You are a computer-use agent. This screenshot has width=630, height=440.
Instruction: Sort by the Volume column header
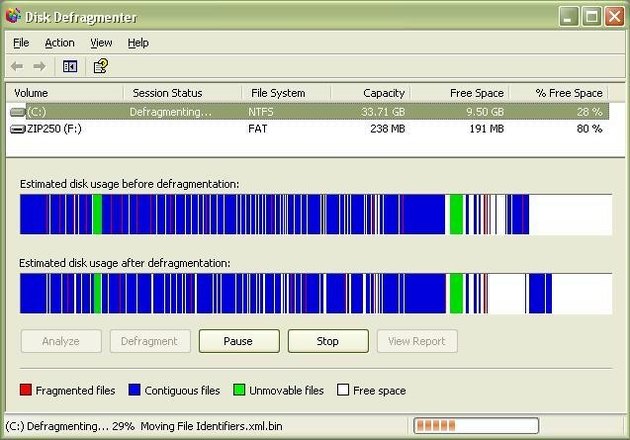point(65,93)
